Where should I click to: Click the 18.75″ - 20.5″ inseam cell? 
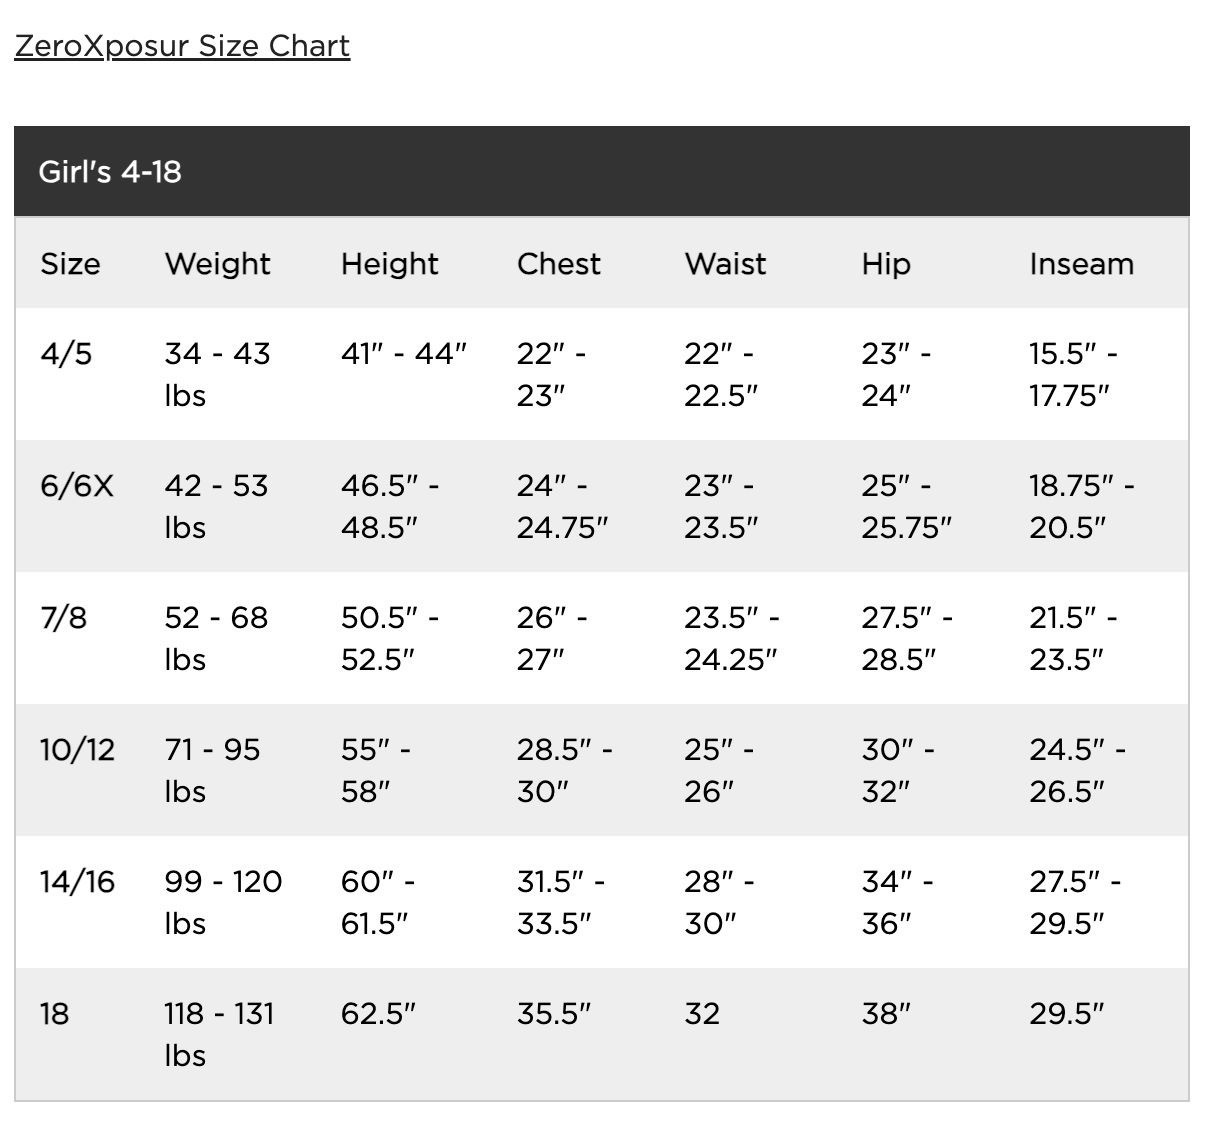click(x=1082, y=506)
